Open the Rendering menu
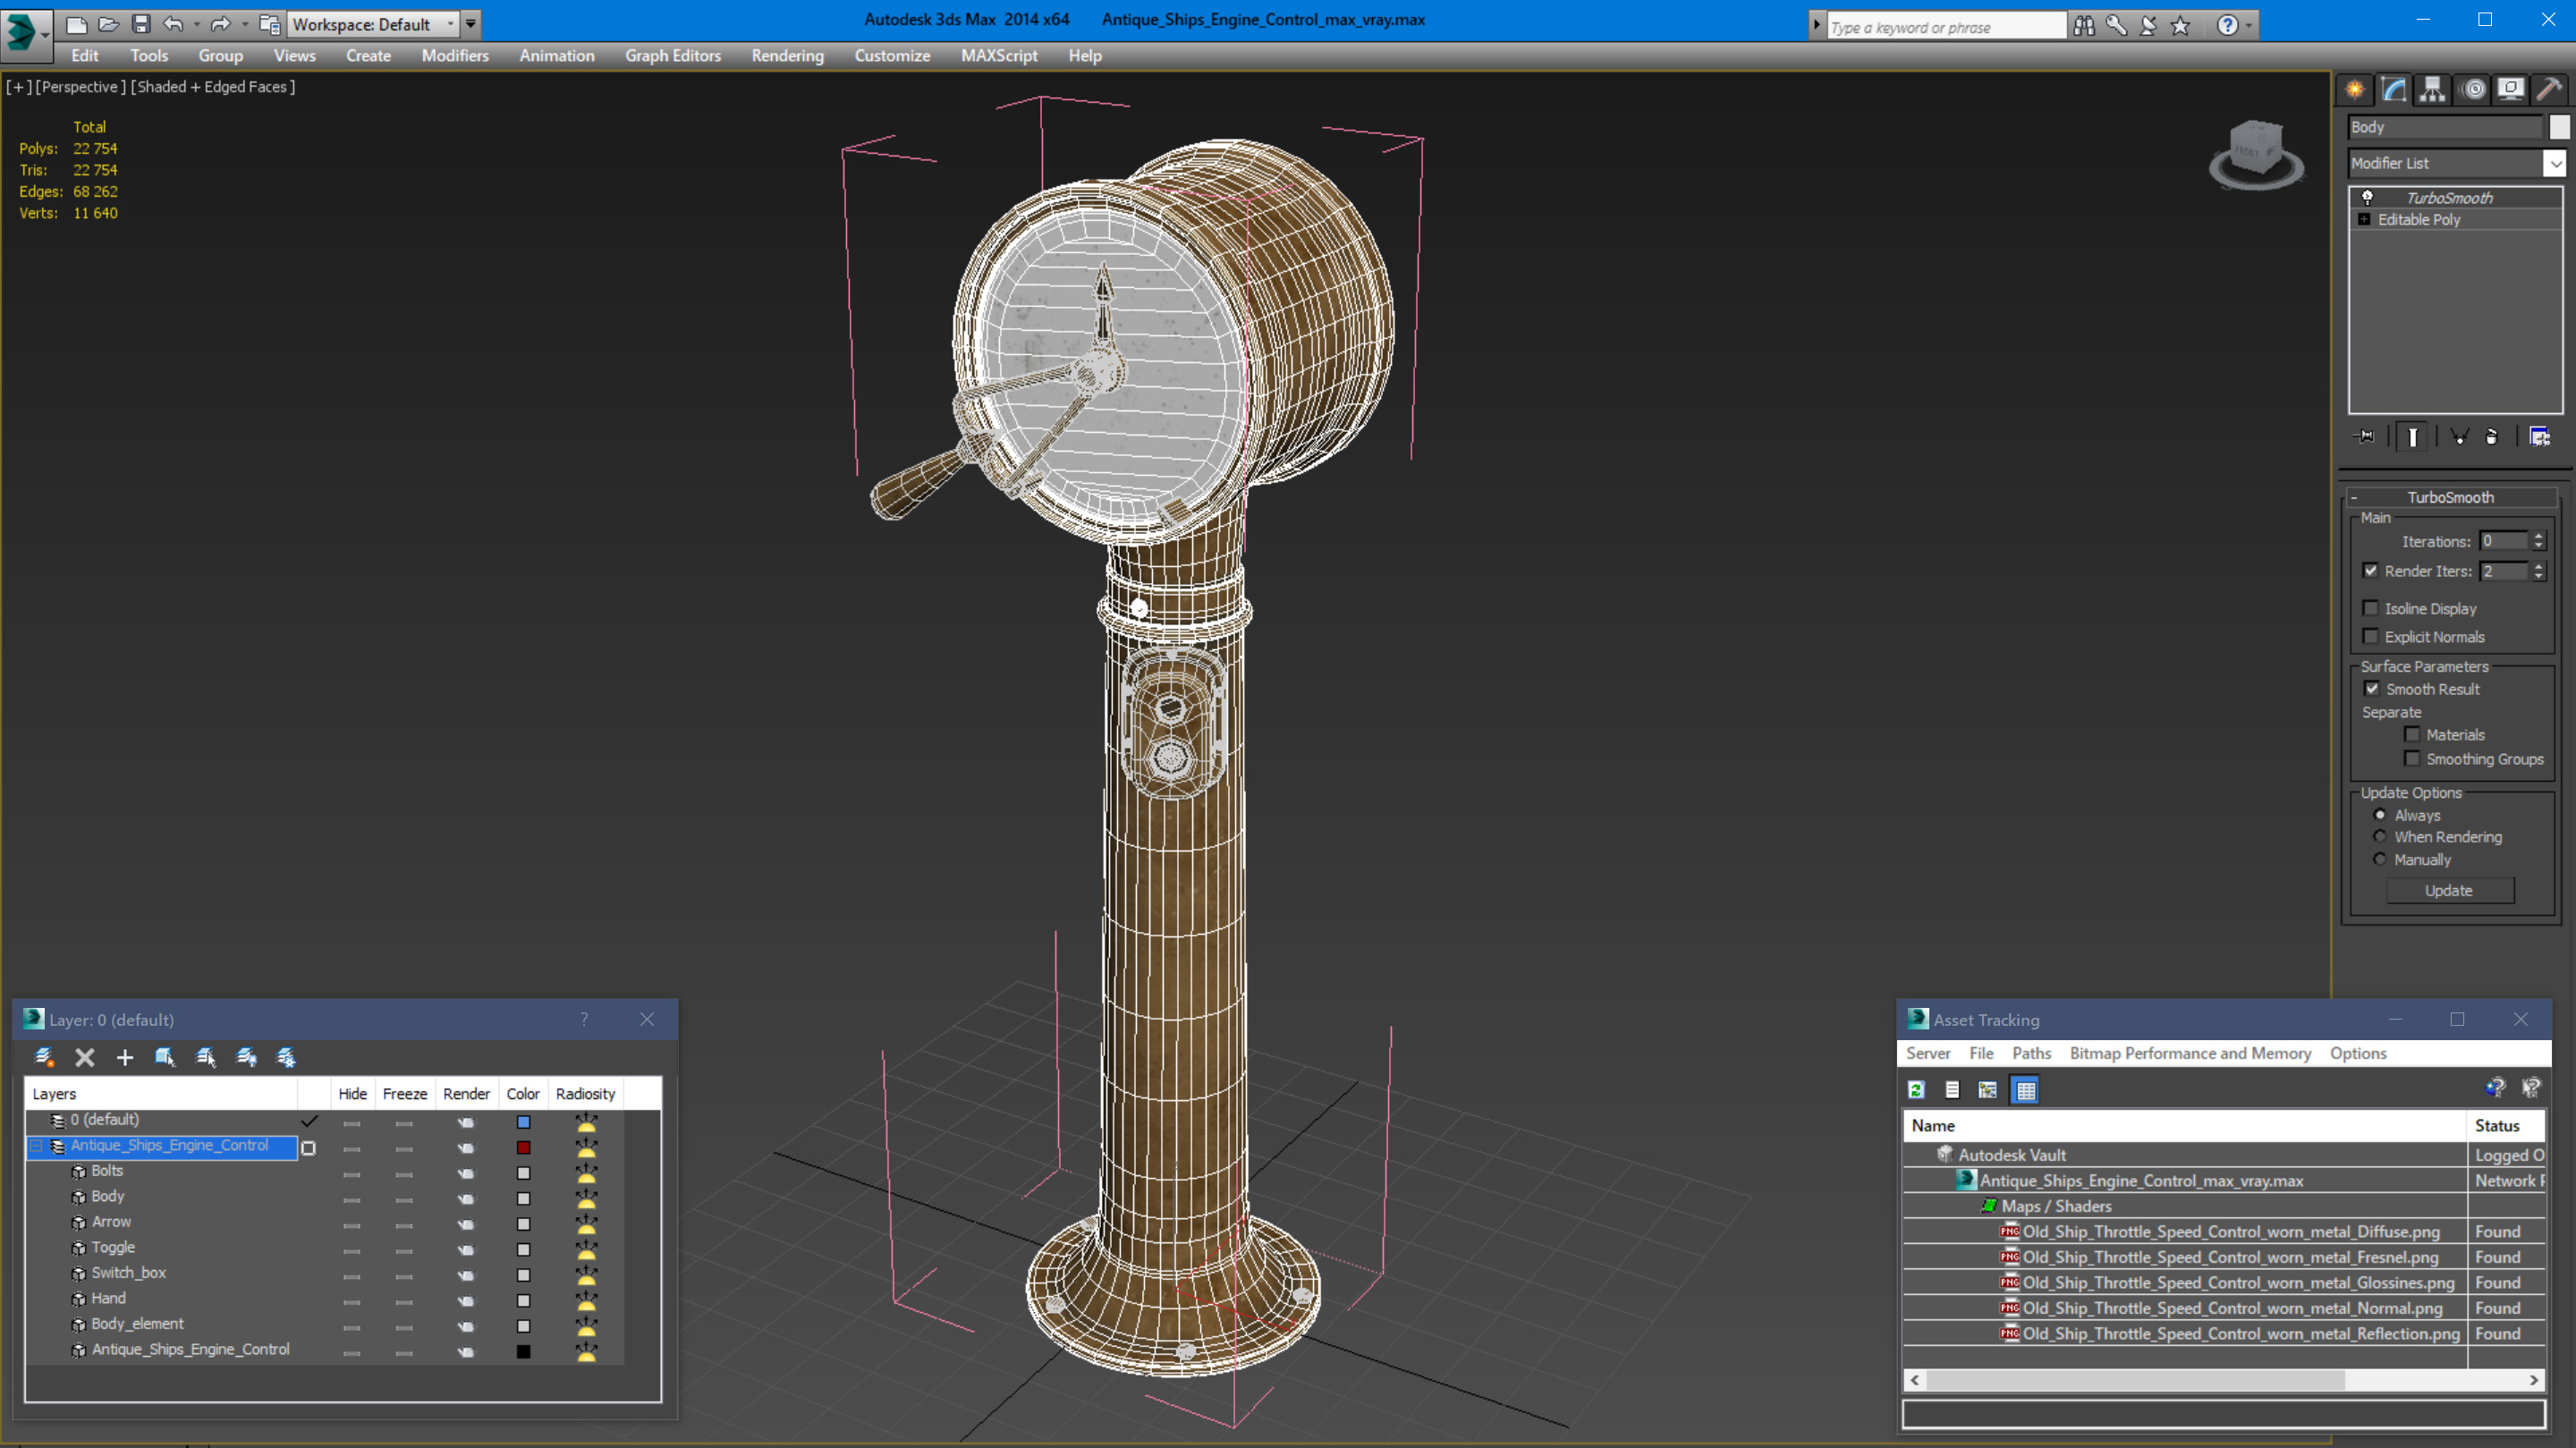The width and height of the screenshot is (2576, 1448). (x=785, y=55)
